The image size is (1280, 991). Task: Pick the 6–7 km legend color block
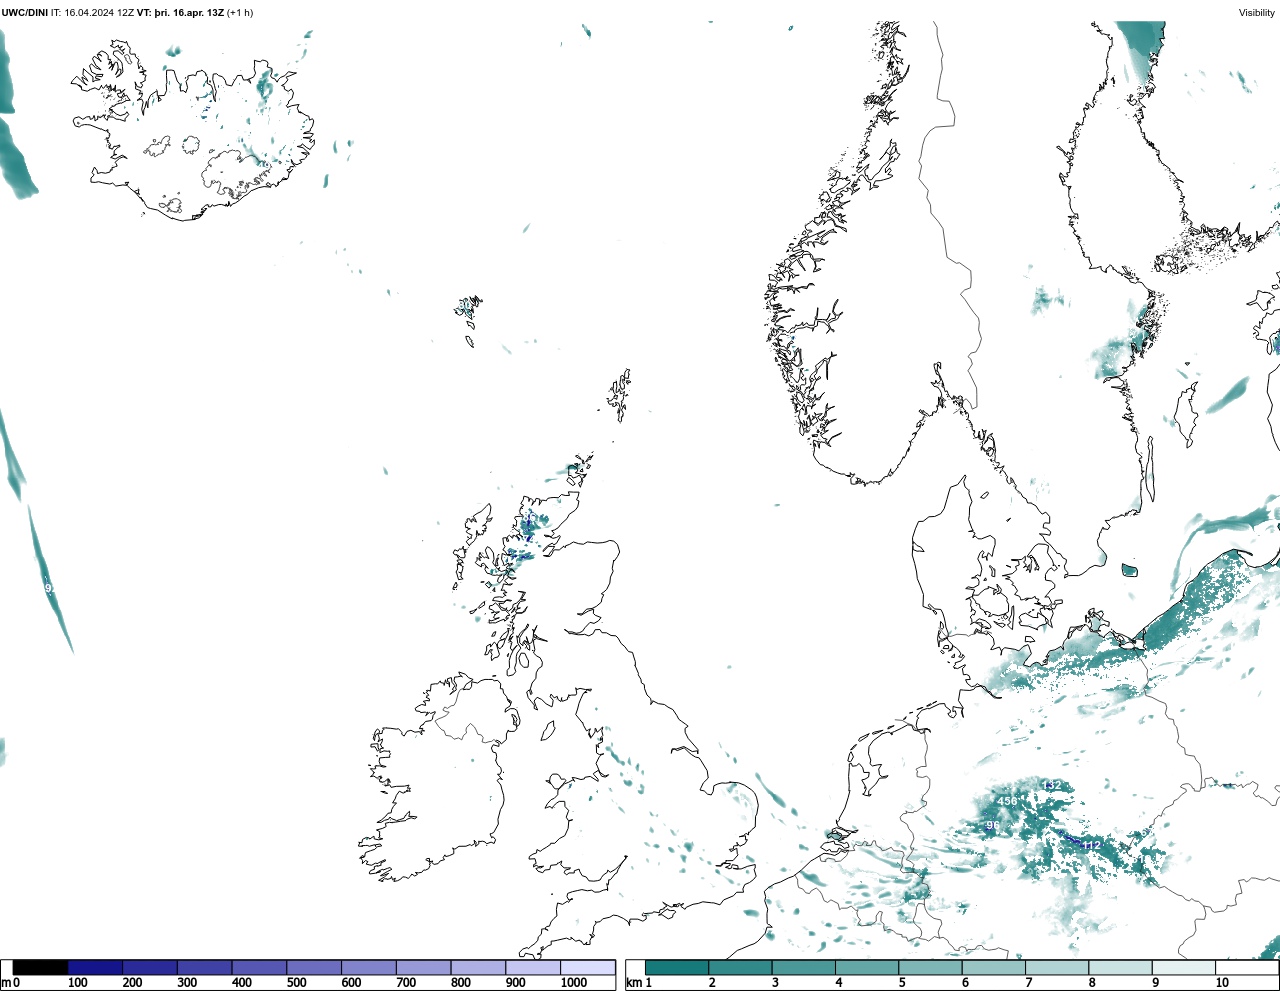click(993, 967)
